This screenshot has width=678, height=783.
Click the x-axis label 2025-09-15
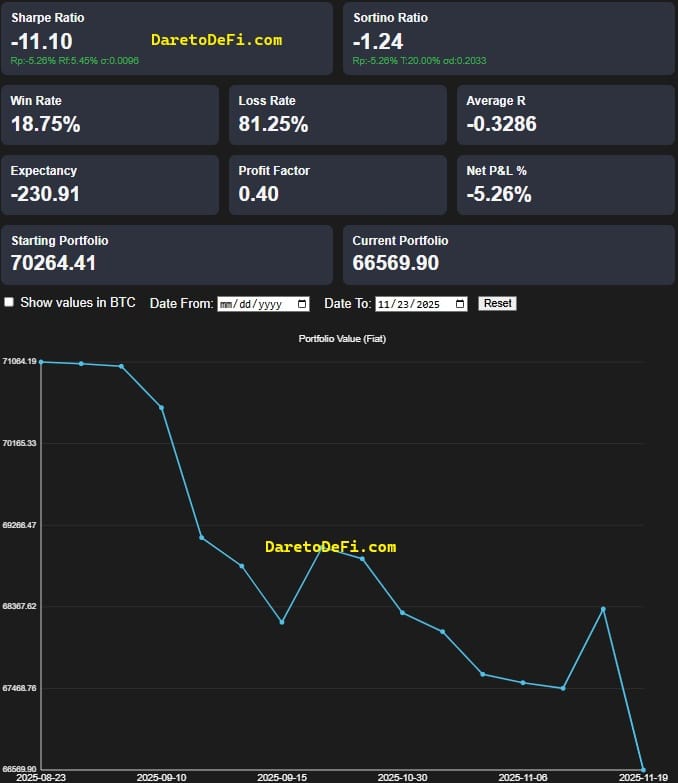pos(282,778)
